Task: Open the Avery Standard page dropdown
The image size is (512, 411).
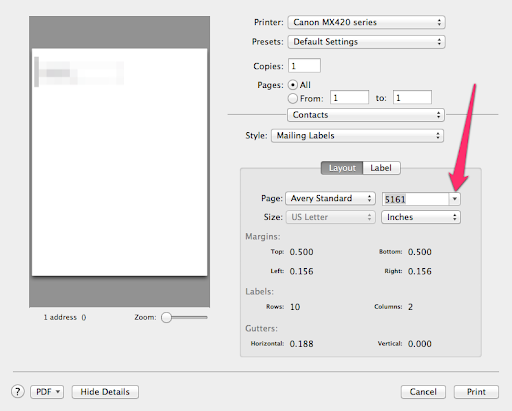Action: (330, 198)
